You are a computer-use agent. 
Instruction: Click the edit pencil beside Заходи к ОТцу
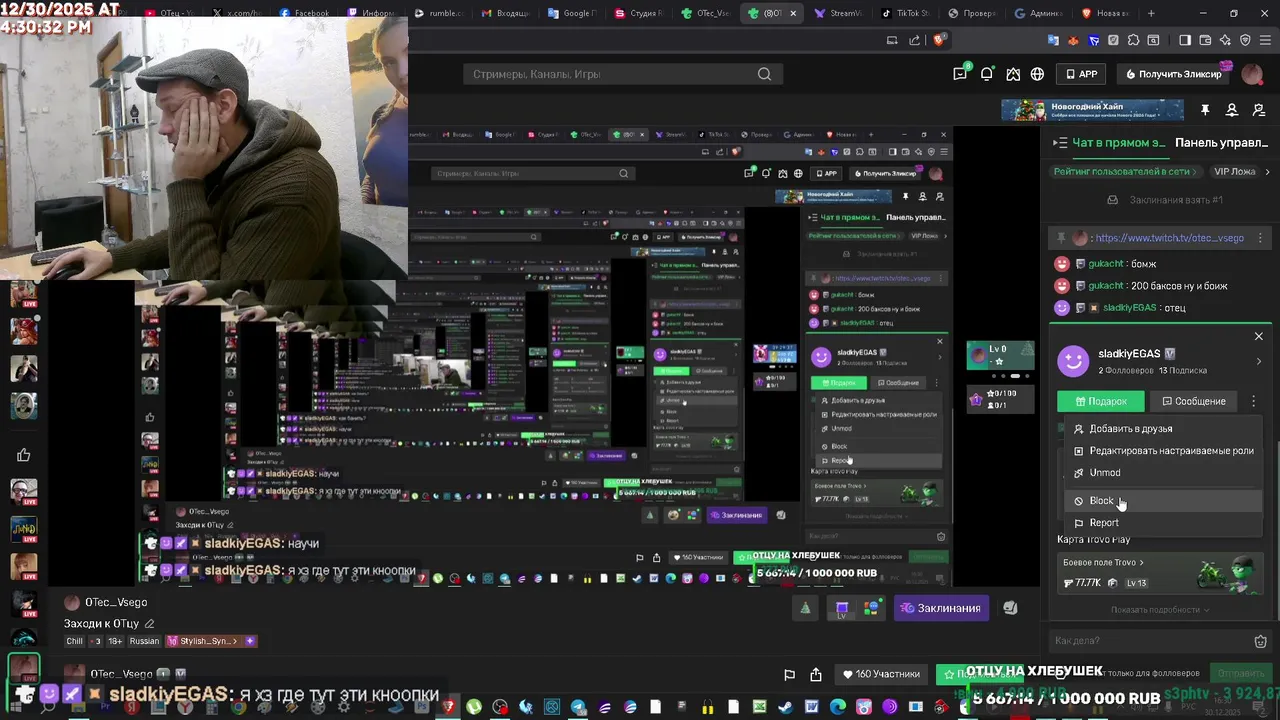click(x=149, y=624)
